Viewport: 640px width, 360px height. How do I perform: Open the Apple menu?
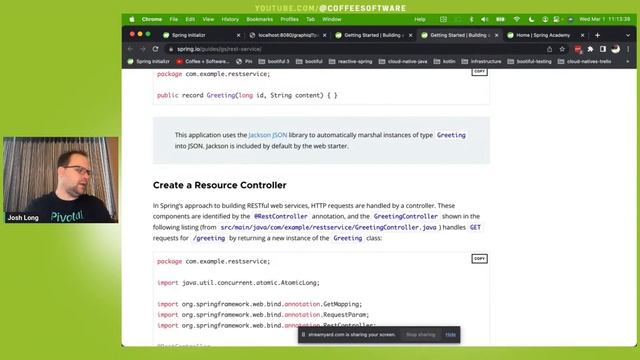click(x=132, y=19)
